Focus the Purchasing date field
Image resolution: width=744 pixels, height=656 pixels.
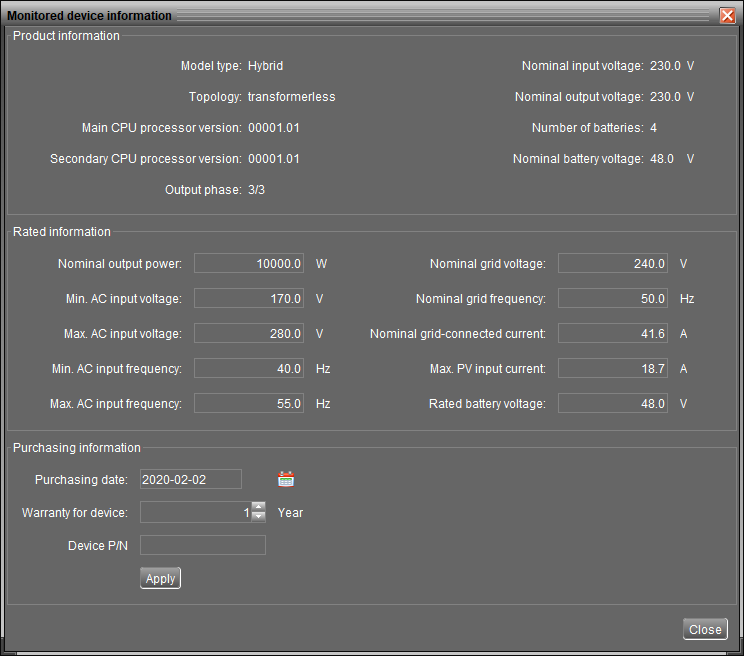click(x=191, y=479)
